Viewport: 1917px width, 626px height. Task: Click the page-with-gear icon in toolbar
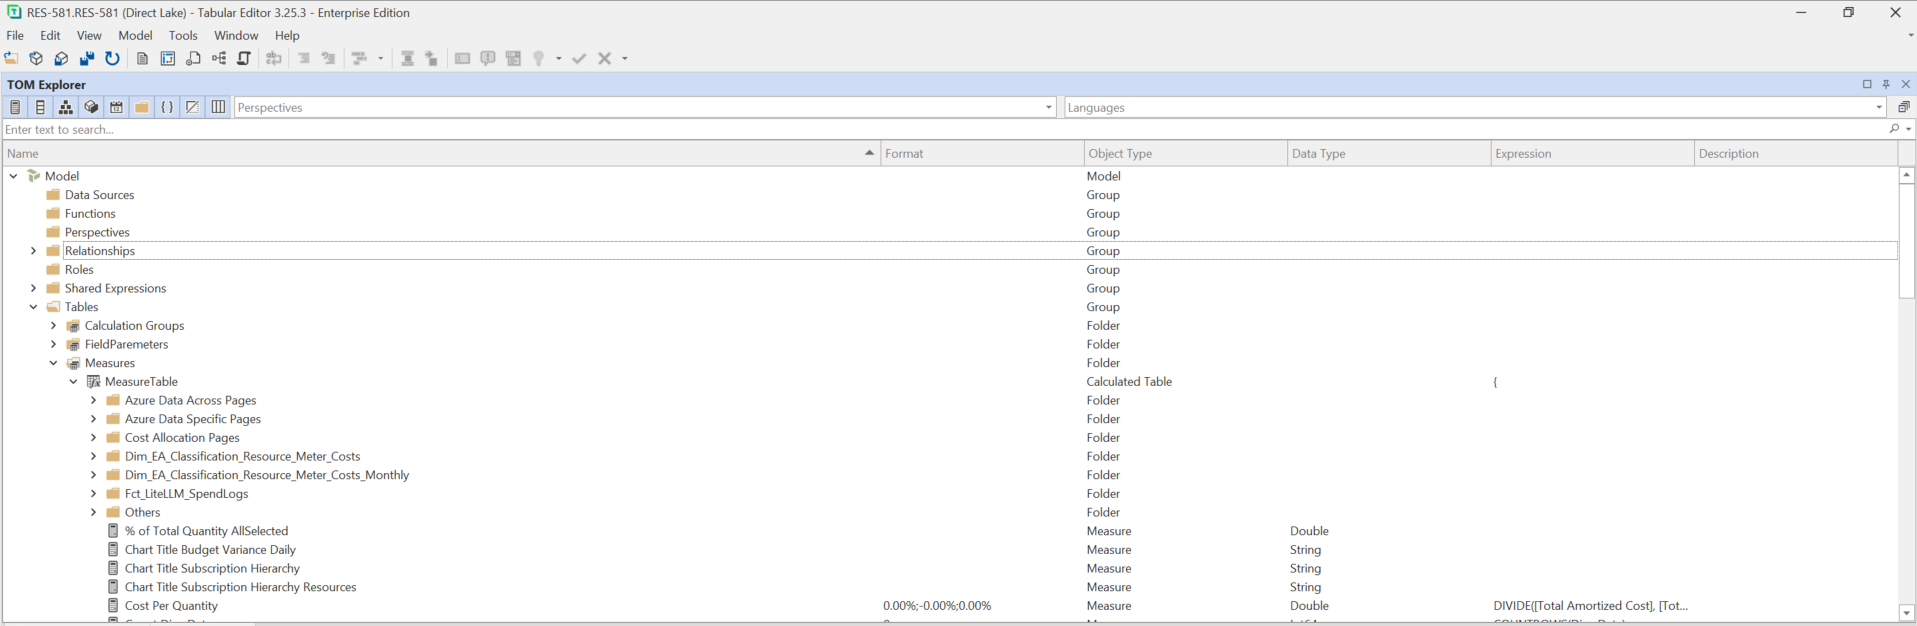193,58
